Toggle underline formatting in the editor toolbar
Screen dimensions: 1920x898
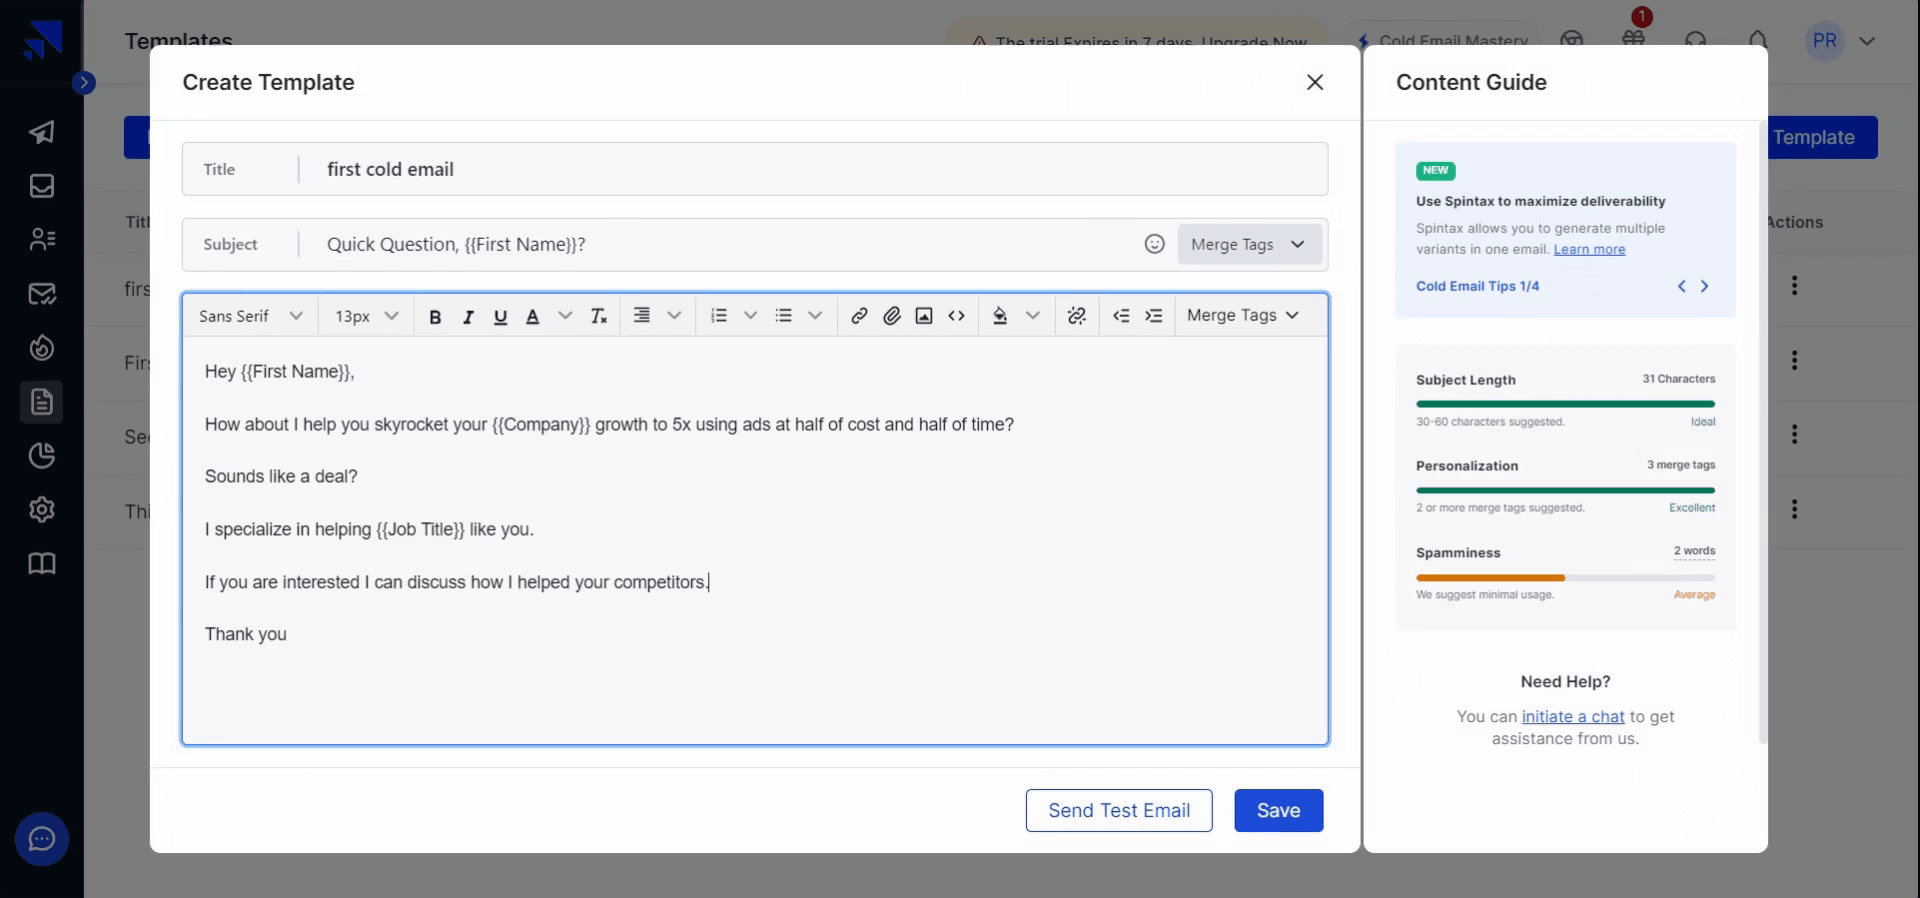500,316
